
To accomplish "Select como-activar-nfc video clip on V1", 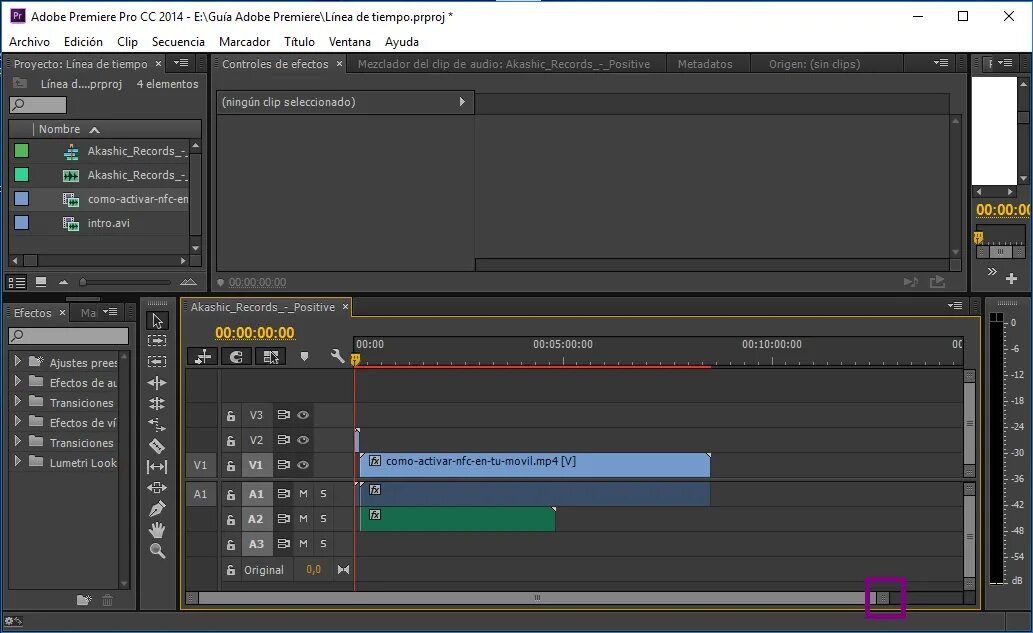I will click(535, 465).
